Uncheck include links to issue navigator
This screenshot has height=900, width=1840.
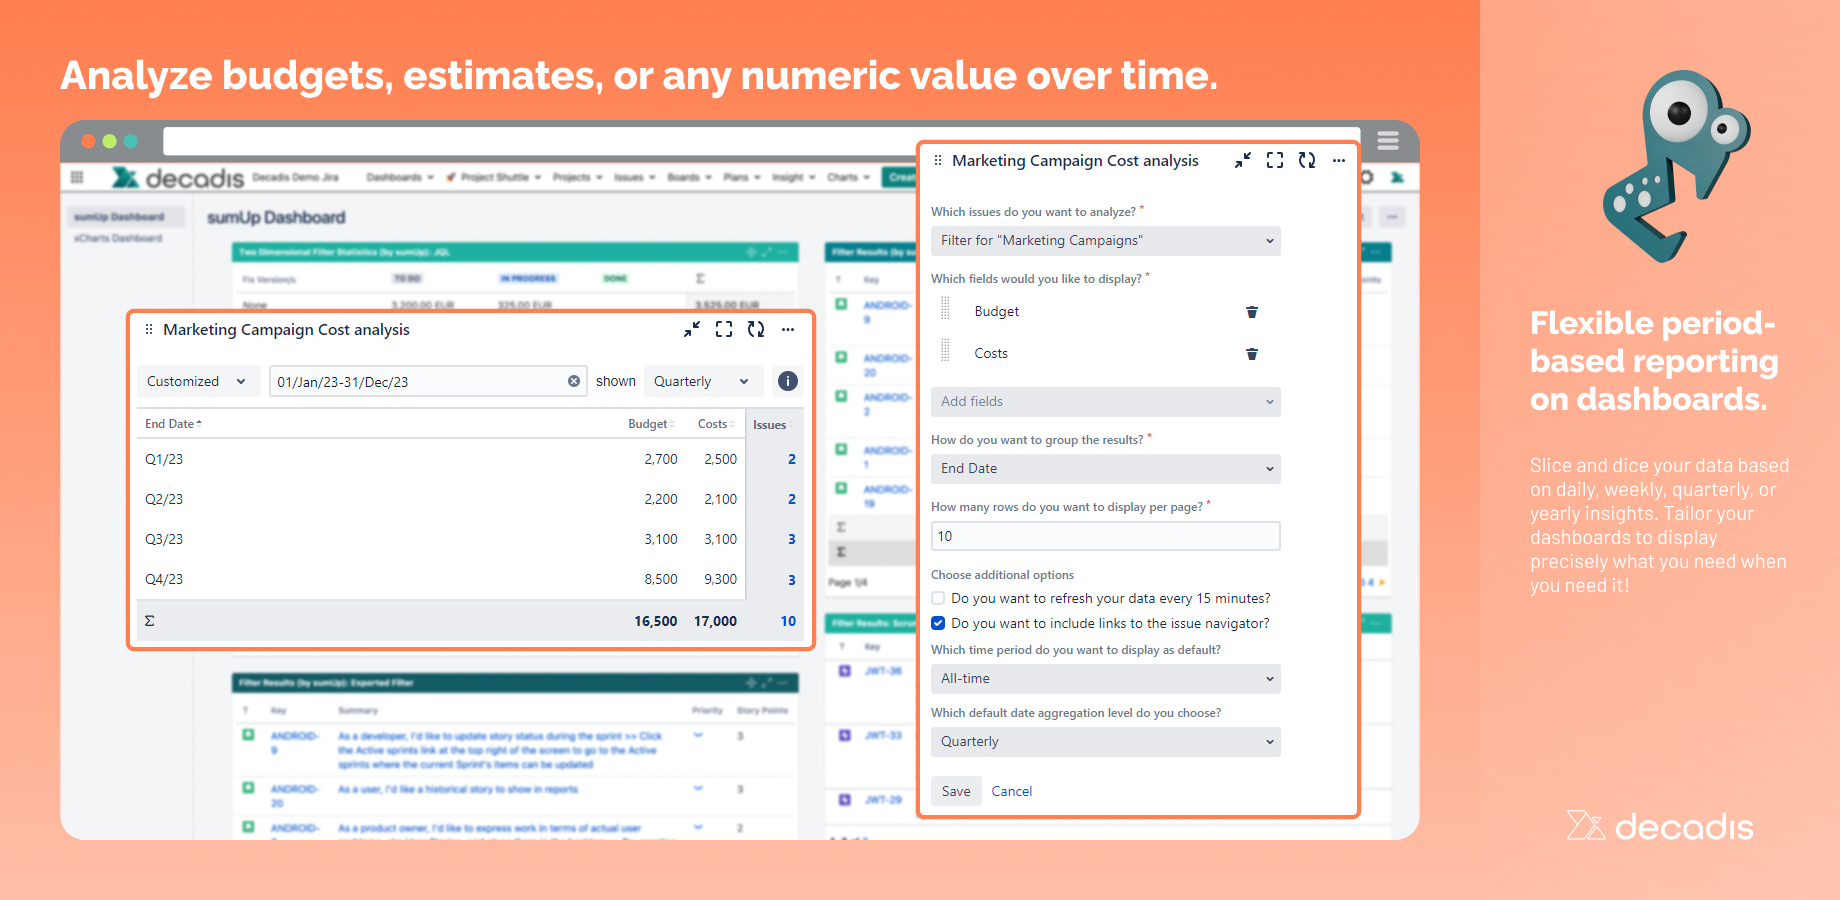(x=938, y=623)
